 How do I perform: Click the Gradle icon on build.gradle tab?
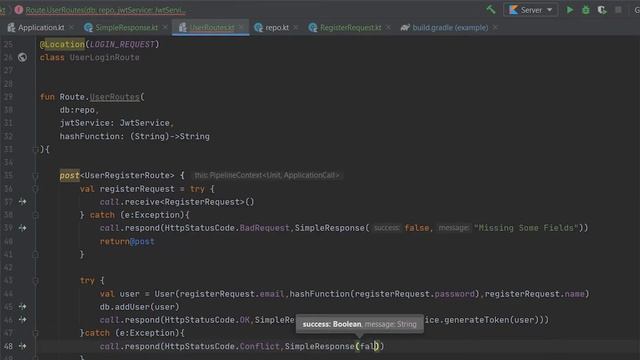[405, 27]
